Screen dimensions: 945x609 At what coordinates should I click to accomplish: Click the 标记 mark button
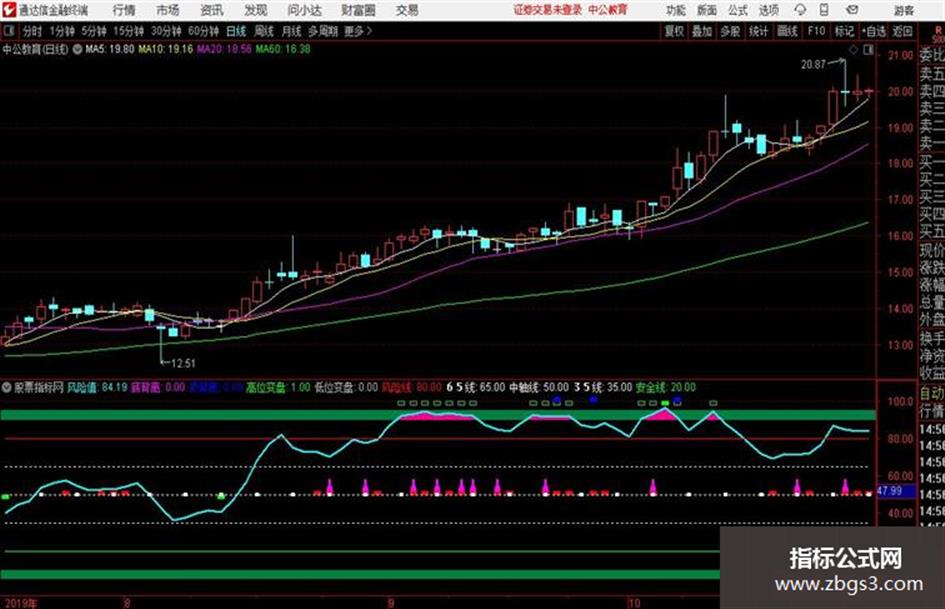[844, 31]
